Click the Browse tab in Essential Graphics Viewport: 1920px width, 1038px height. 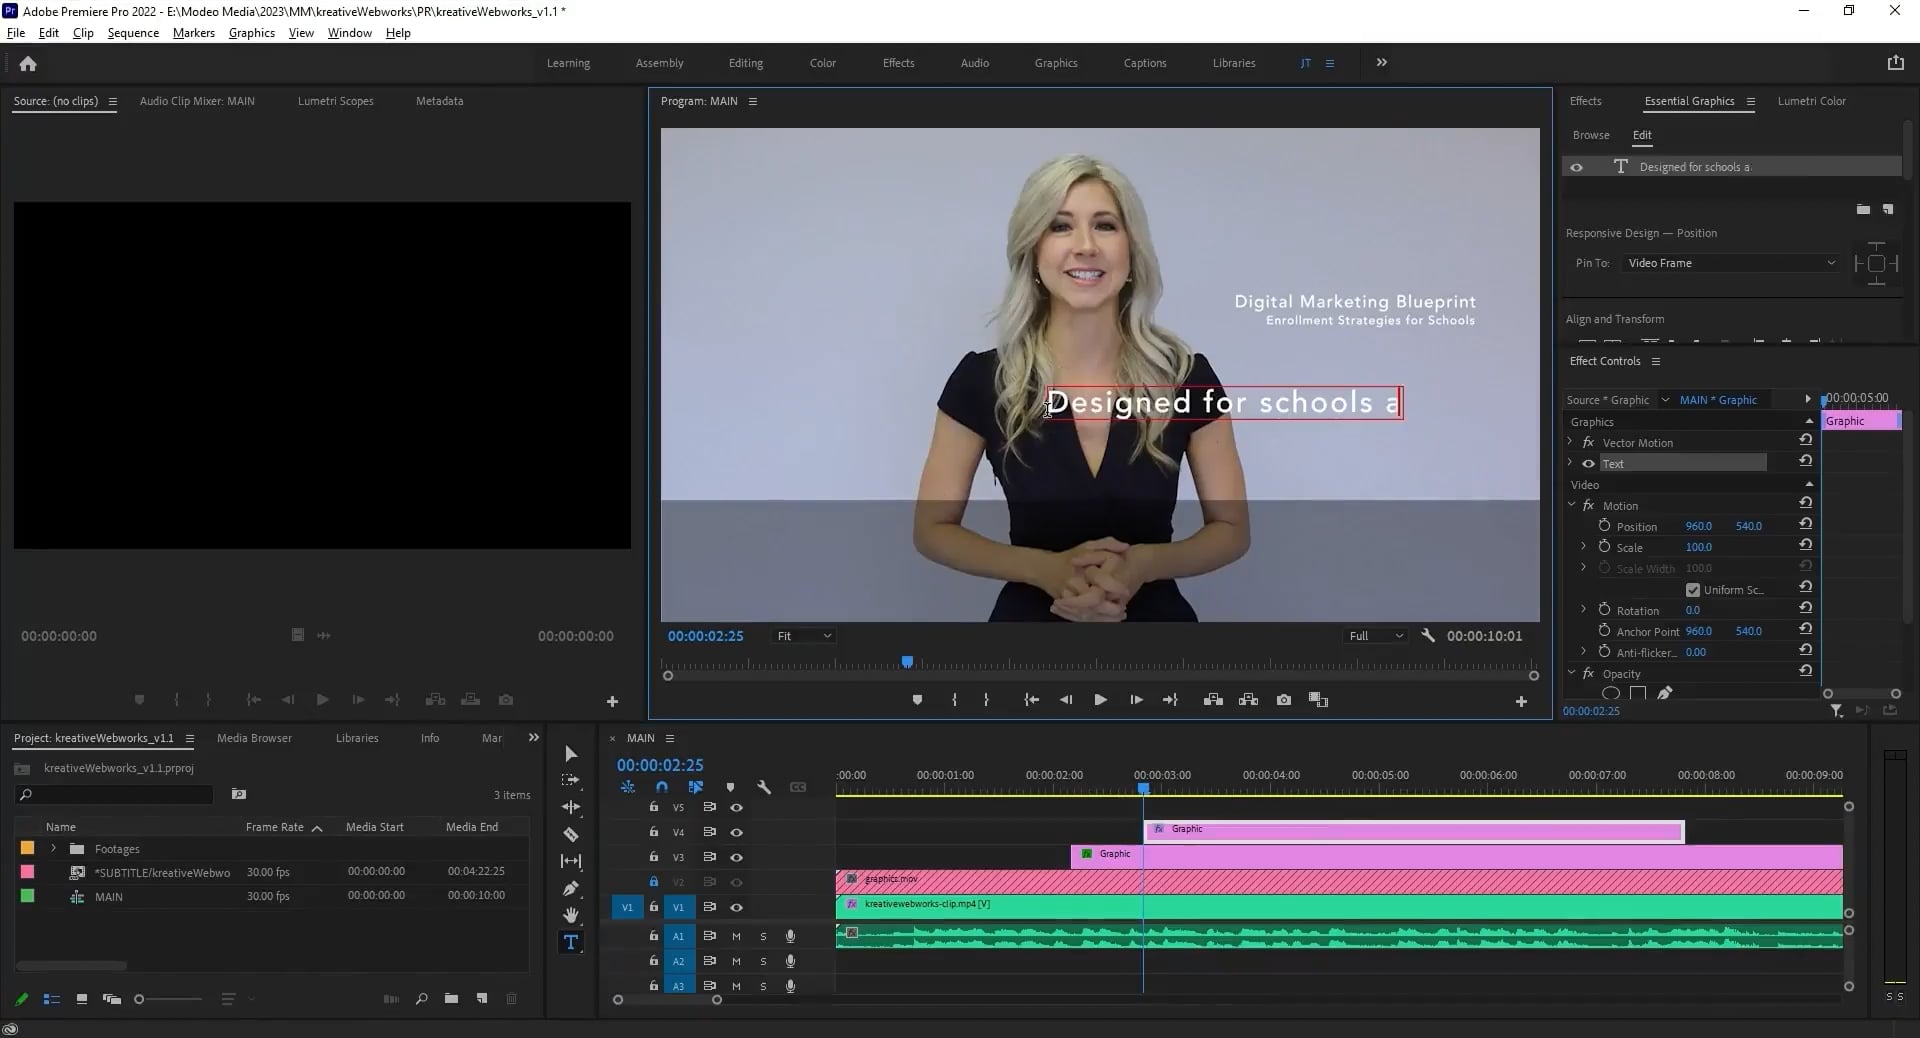tap(1591, 135)
